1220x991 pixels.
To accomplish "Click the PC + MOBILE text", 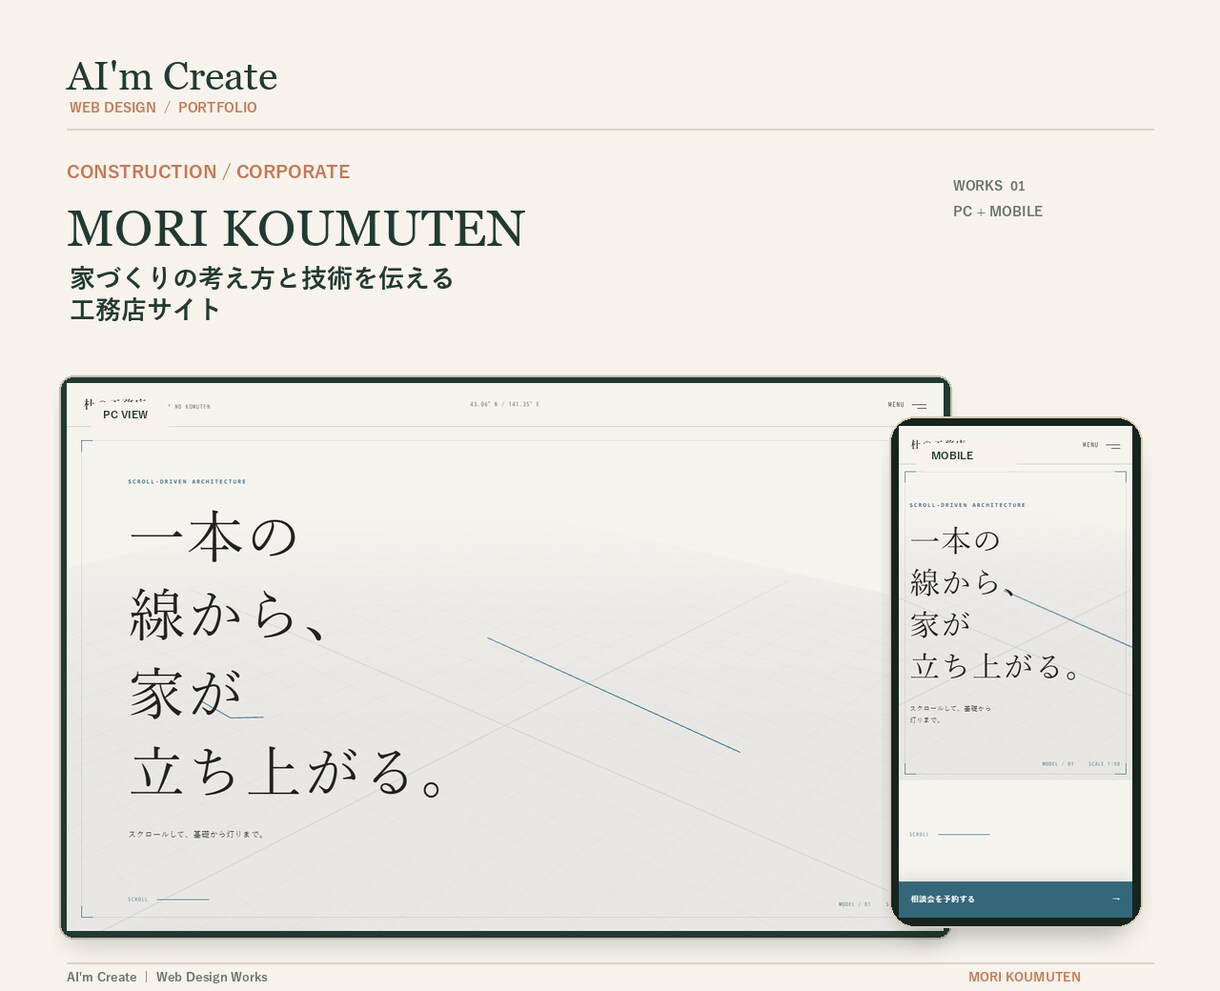I will [x=998, y=211].
